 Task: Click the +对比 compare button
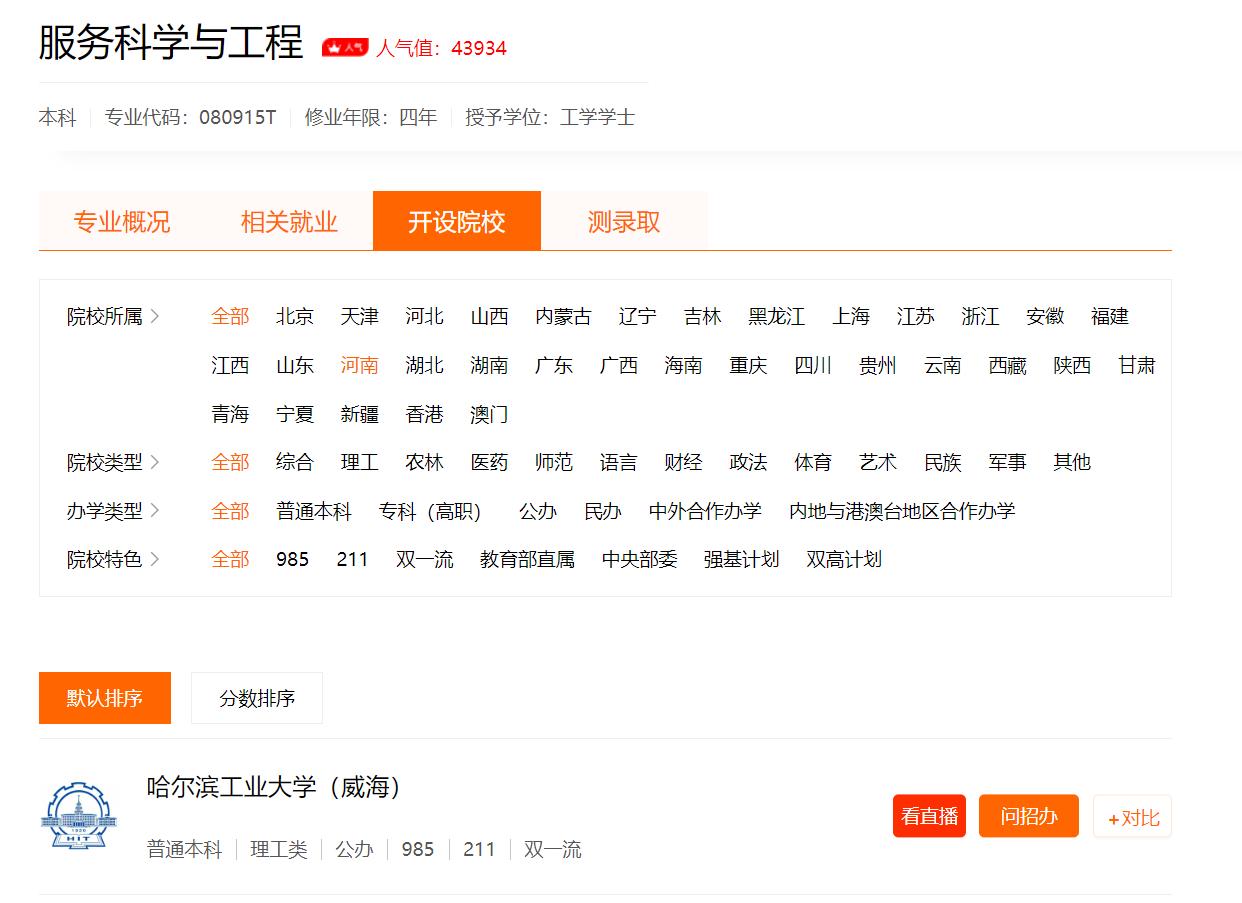coord(1131,816)
